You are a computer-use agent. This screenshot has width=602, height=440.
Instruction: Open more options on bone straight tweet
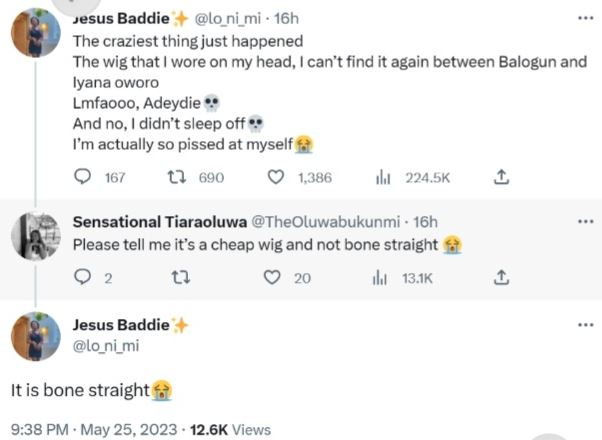[x=585, y=326]
